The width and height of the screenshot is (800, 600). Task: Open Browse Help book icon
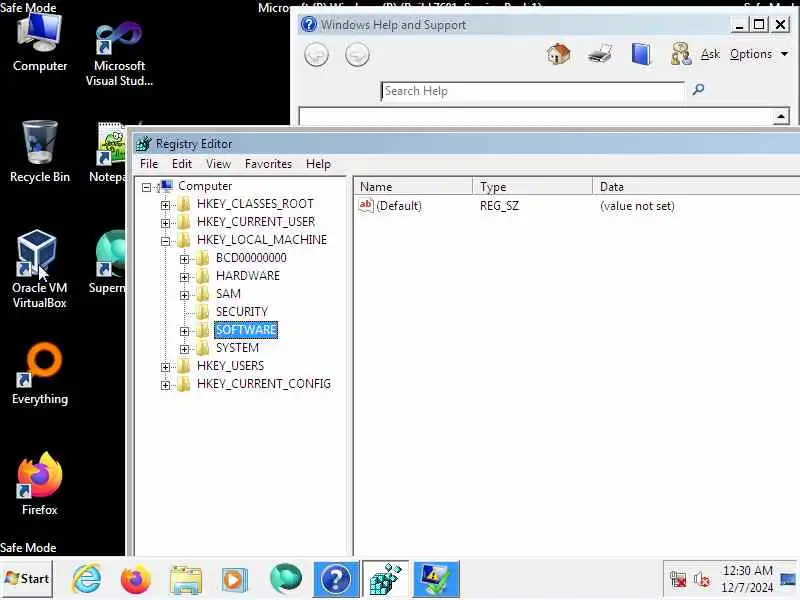click(641, 54)
